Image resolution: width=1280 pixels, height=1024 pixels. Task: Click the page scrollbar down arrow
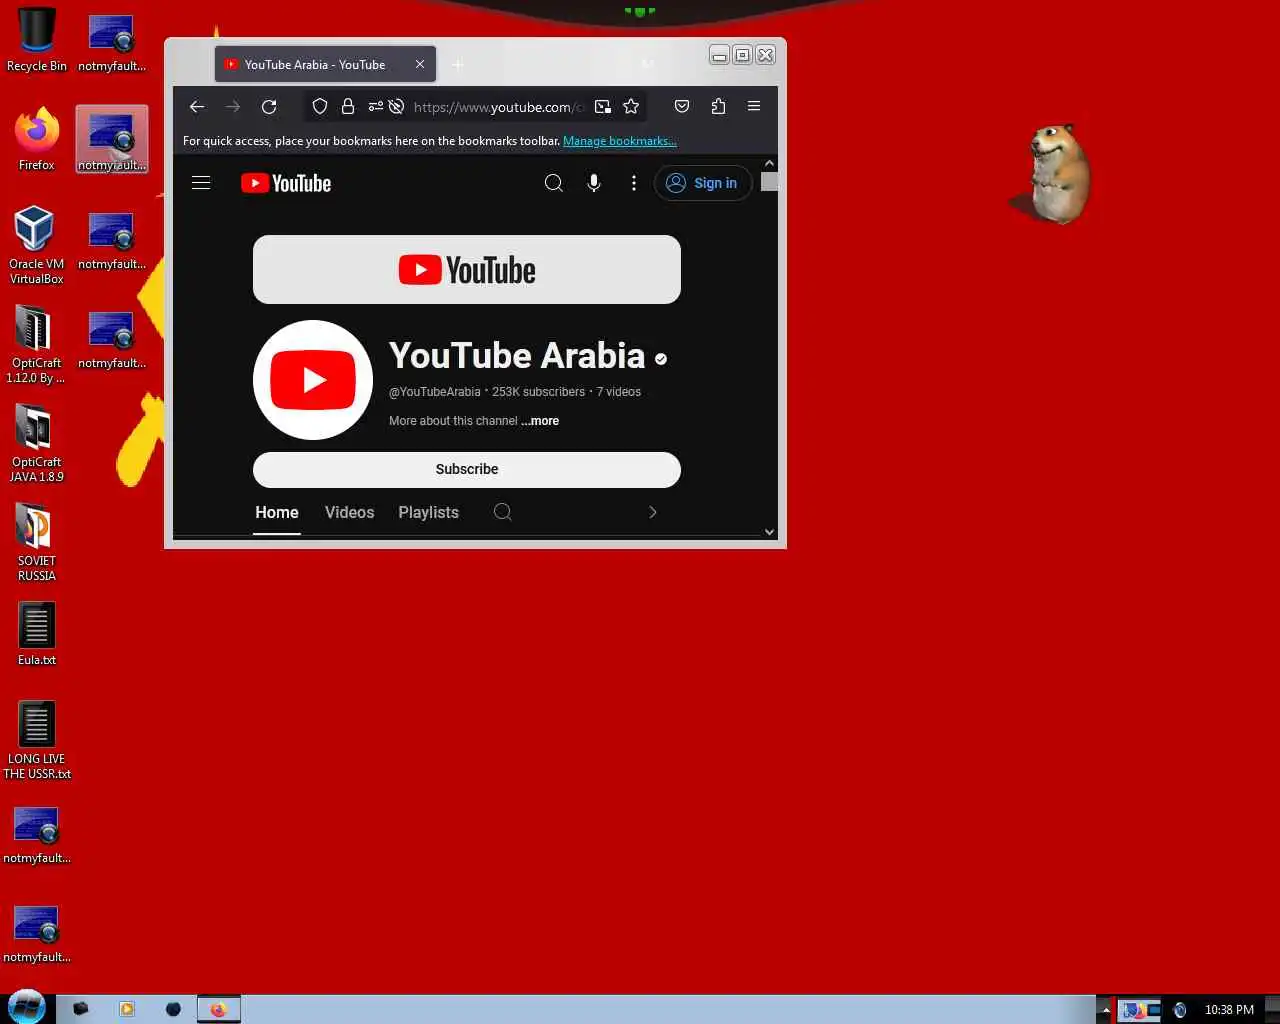click(x=769, y=532)
